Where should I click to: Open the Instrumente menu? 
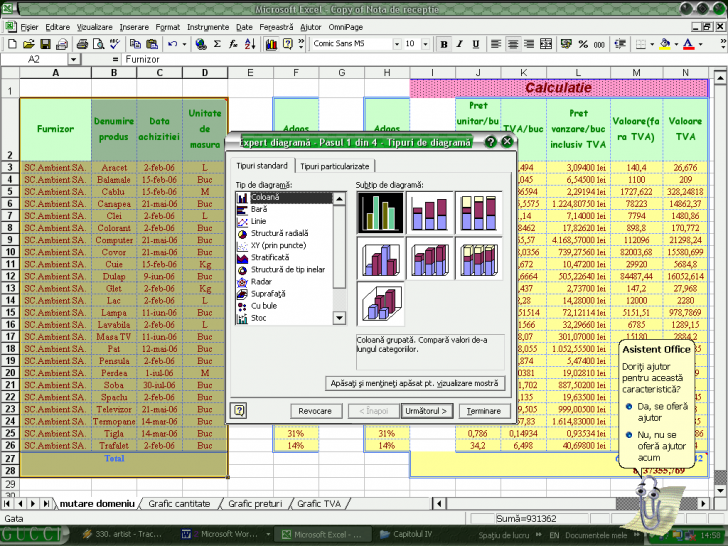pyautogui.click(x=208, y=27)
